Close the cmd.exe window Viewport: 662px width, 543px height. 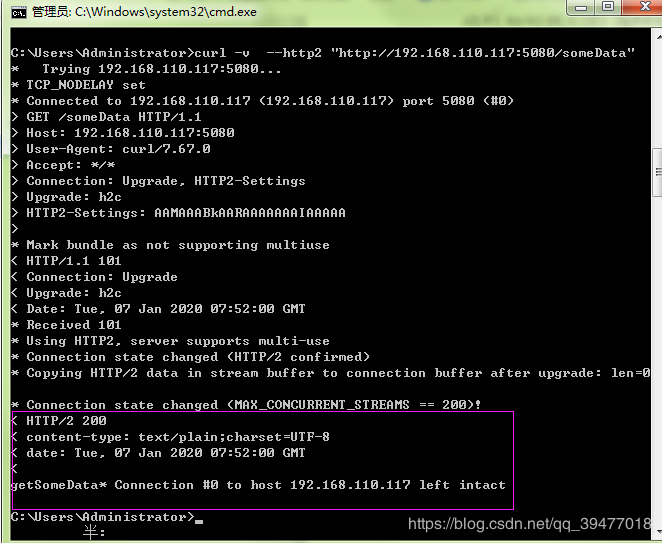(643, 6)
